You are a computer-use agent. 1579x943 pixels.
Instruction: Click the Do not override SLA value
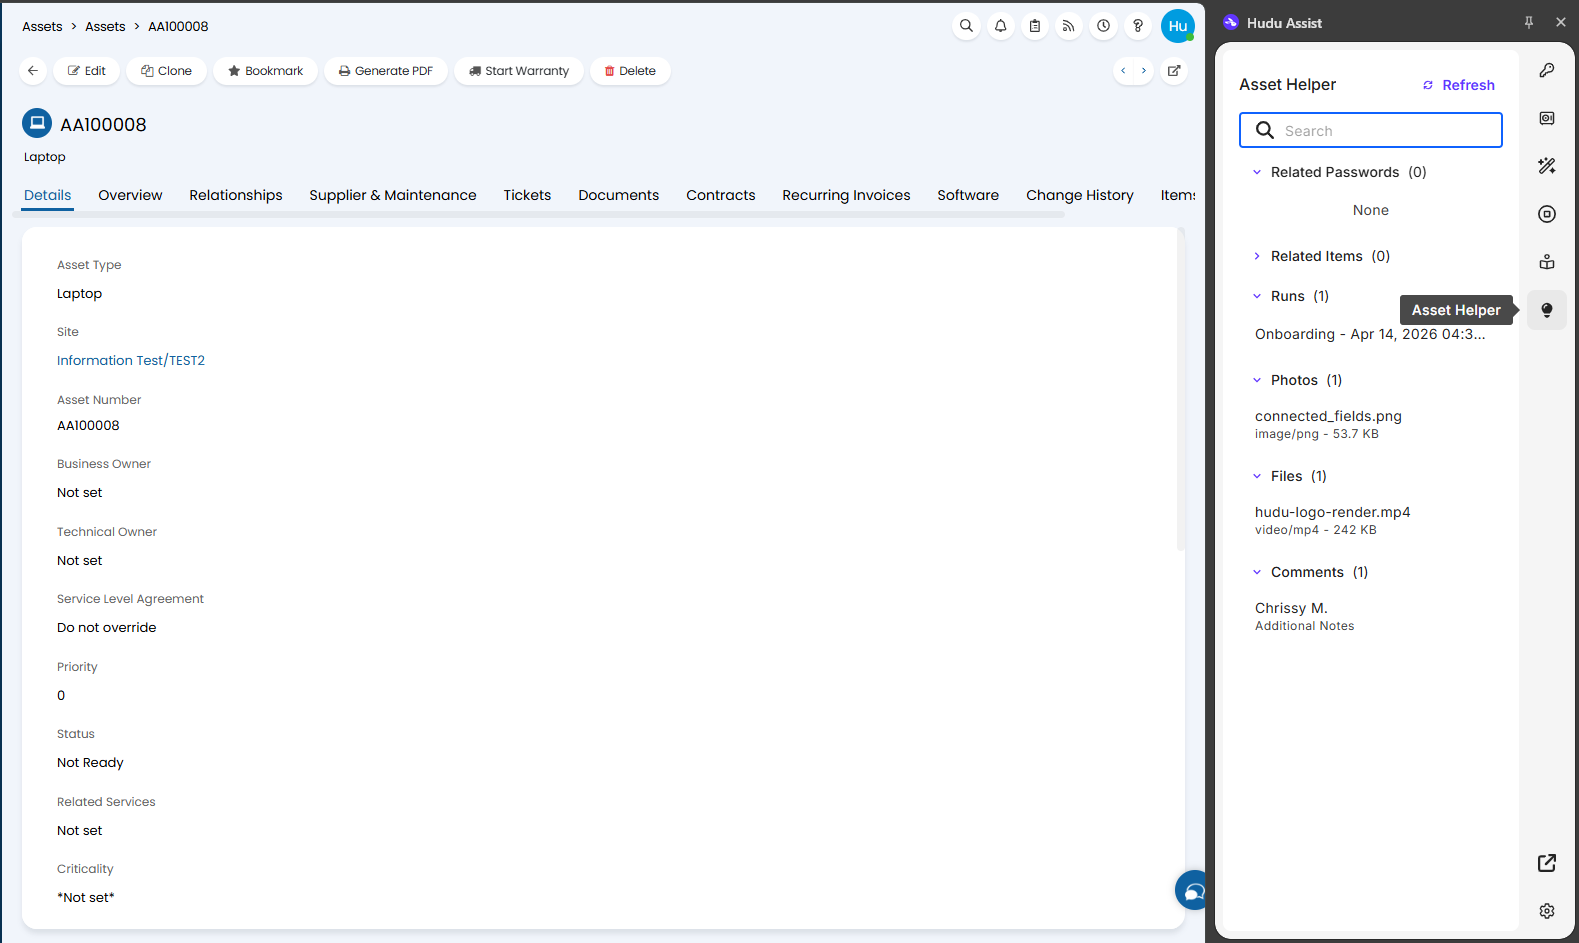point(107,627)
